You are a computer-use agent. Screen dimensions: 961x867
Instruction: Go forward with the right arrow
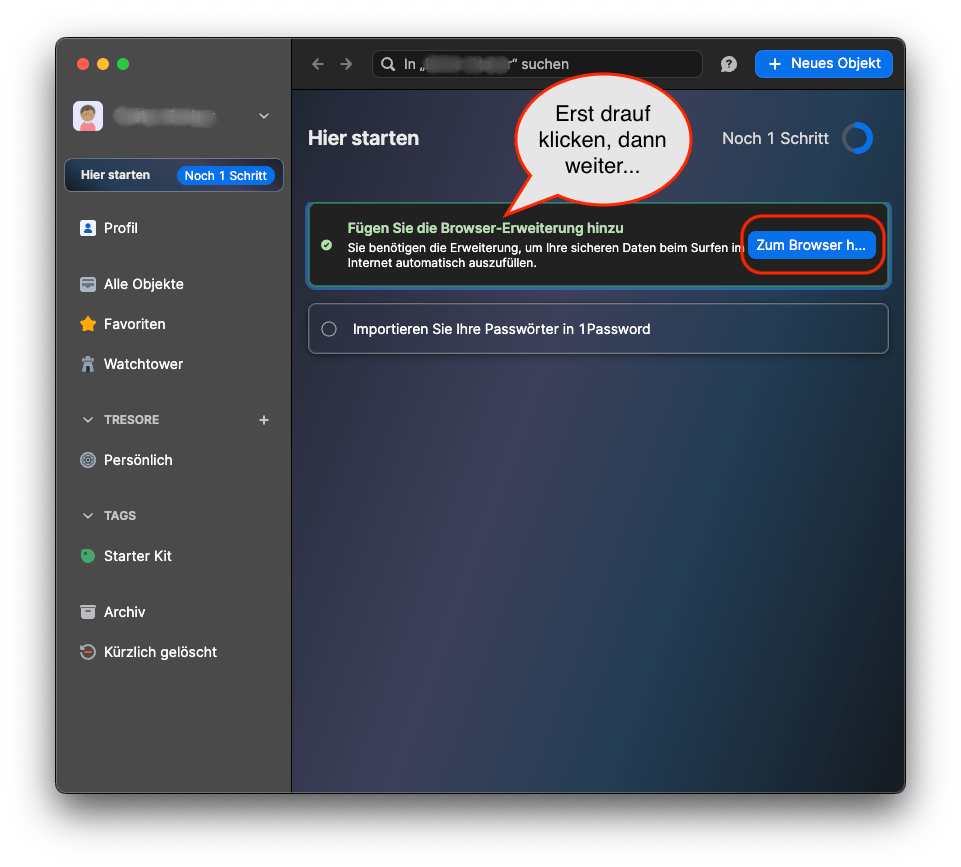pyautogui.click(x=346, y=64)
